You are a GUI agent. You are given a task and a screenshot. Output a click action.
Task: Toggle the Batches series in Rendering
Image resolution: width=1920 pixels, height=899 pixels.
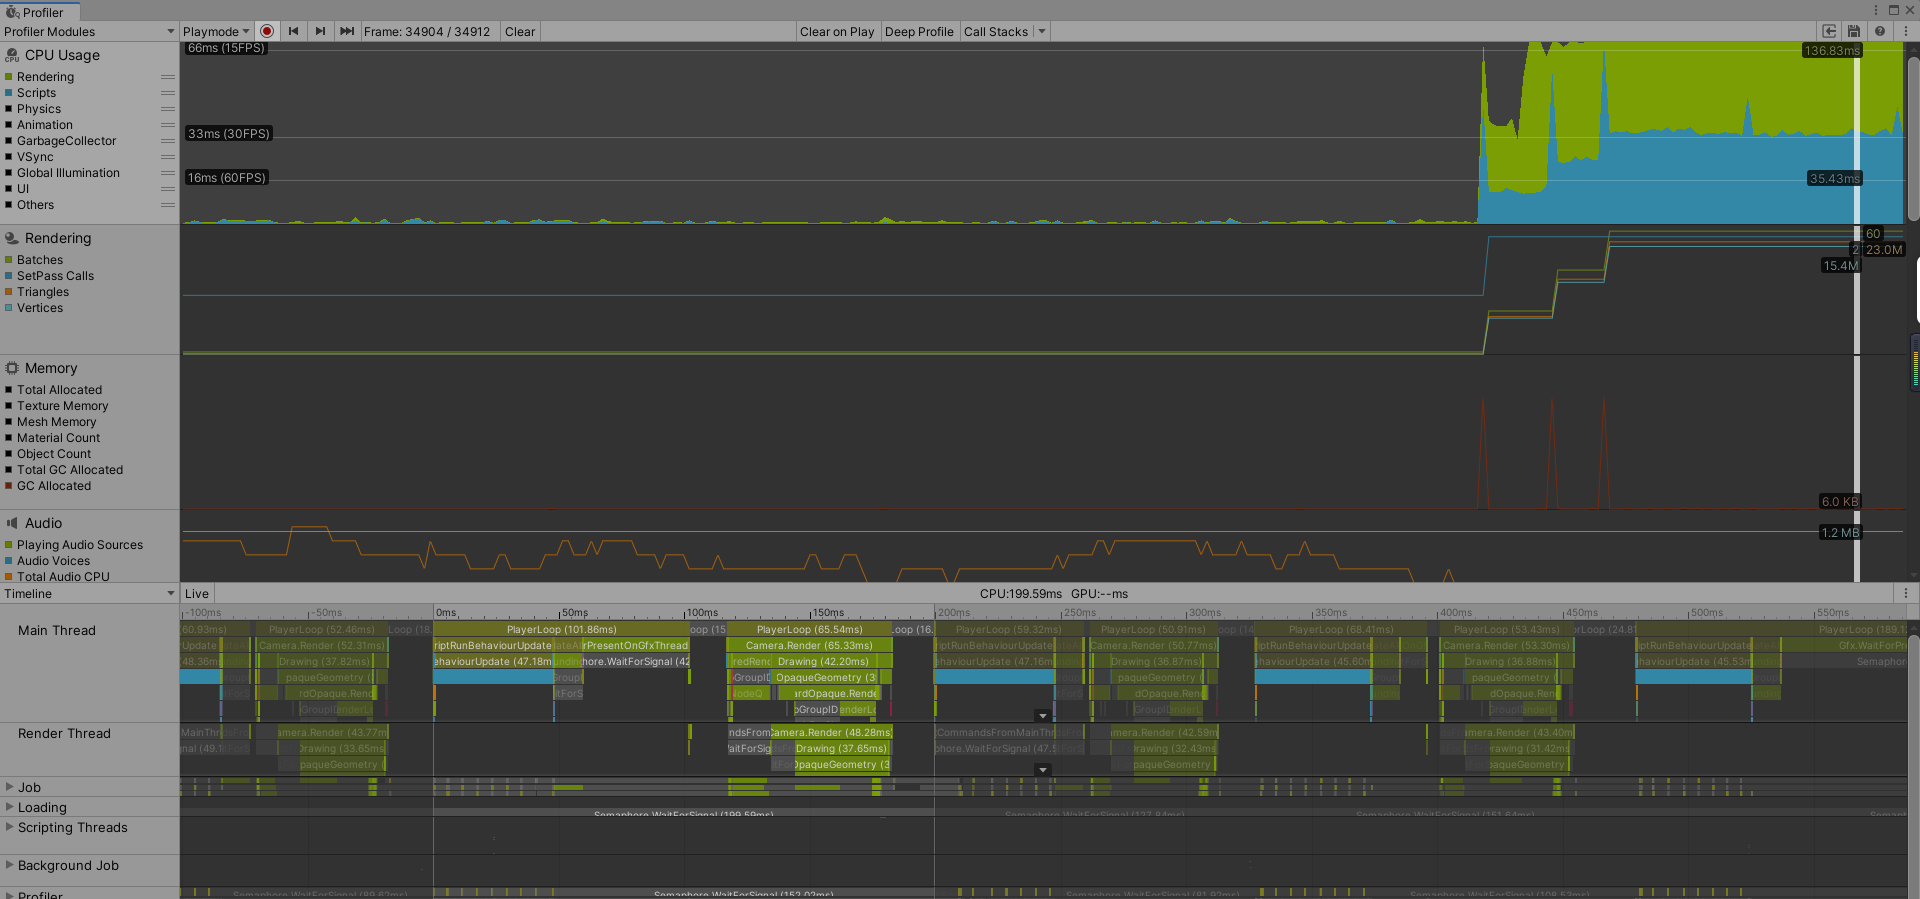point(9,260)
